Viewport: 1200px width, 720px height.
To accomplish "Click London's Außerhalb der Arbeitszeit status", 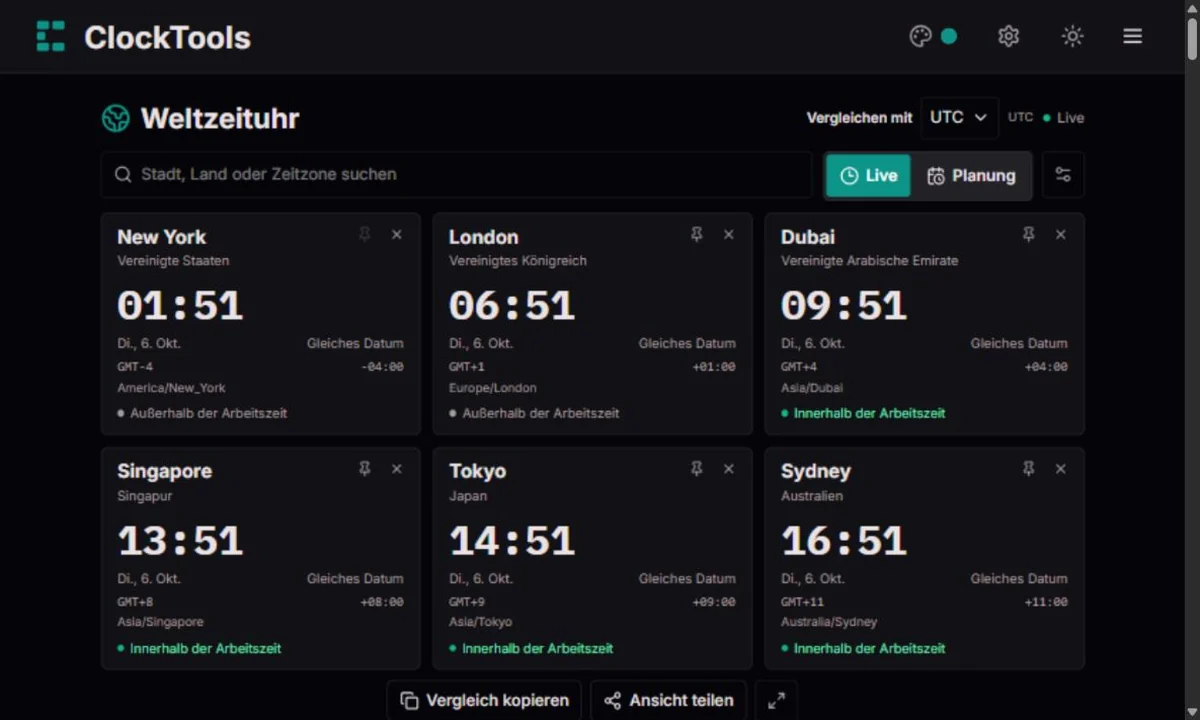I will pos(541,413).
